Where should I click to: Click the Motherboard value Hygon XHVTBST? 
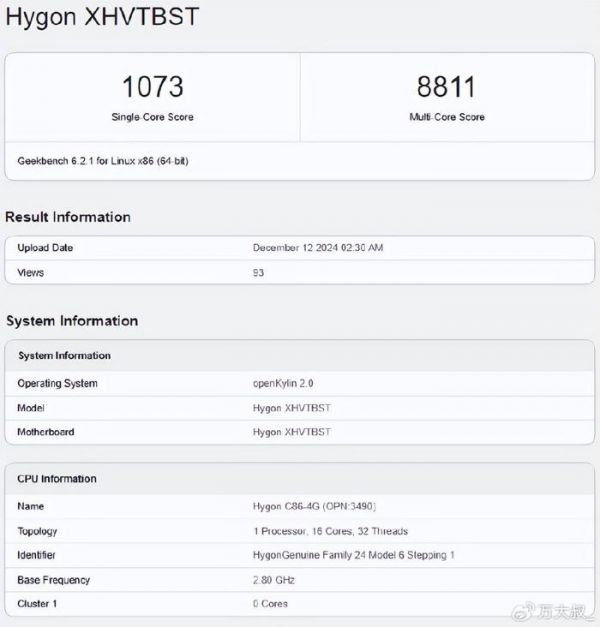(x=291, y=432)
